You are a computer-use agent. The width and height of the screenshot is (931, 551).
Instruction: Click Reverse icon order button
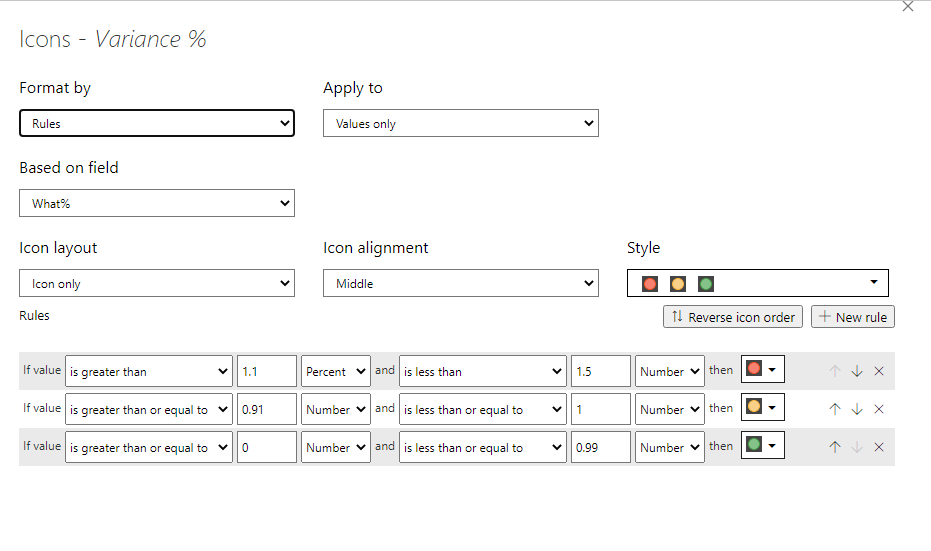tap(733, 316)
